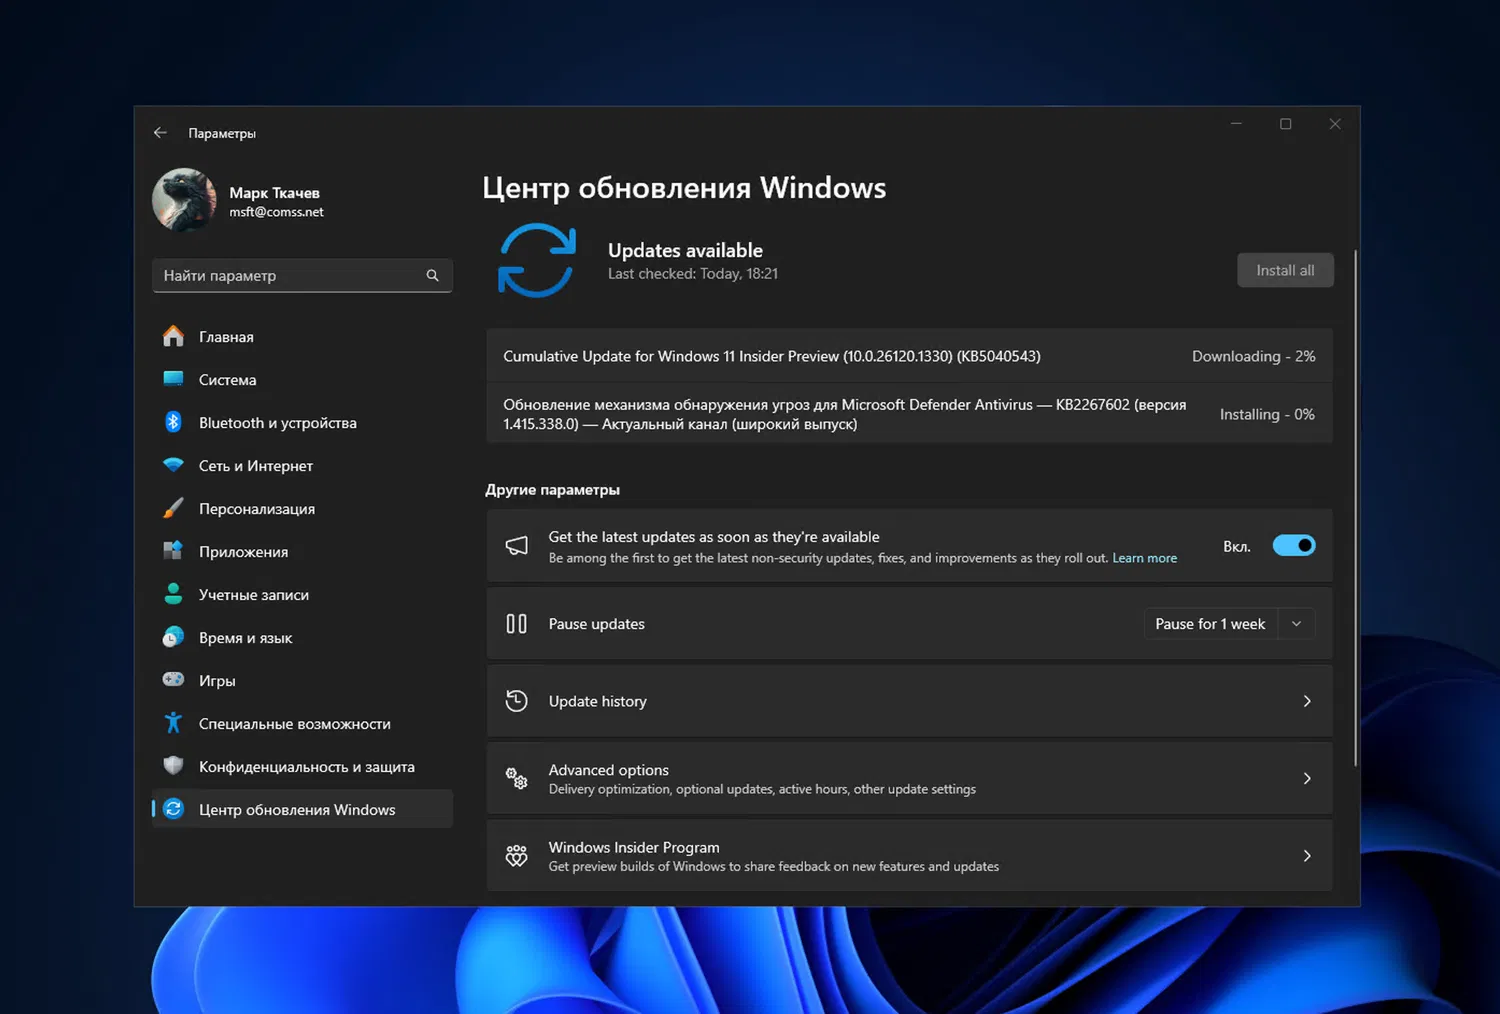The width and height of the screenshot is (1500, 1014).
Task: Click the Специальные возможности accessibility icon
Action: click(173, 723)
